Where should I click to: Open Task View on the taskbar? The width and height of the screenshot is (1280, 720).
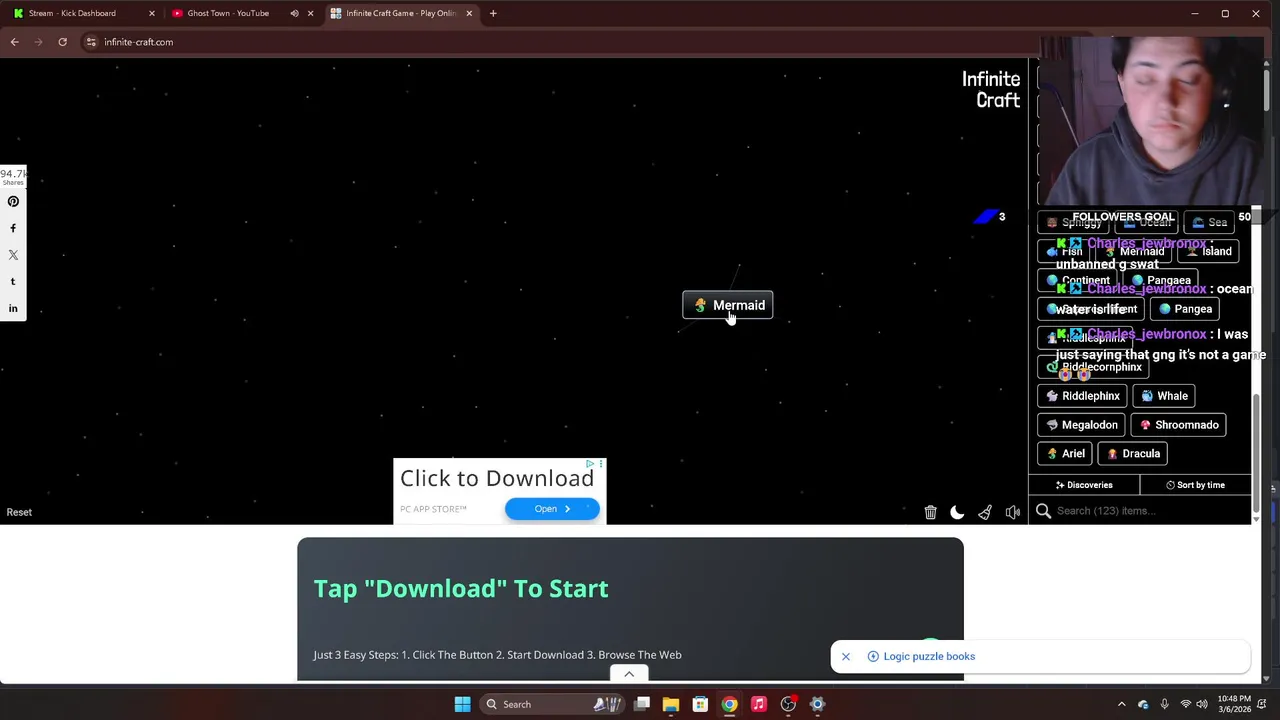point(642,704)
